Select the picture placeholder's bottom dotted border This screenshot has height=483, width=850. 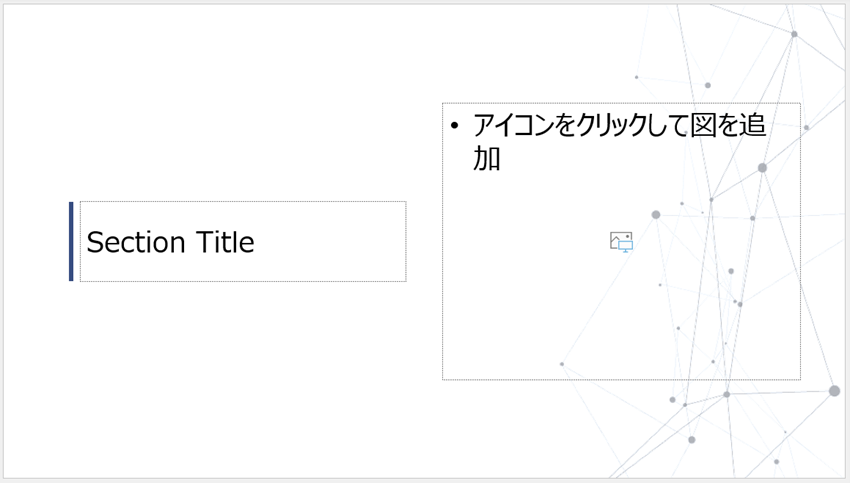620,379
